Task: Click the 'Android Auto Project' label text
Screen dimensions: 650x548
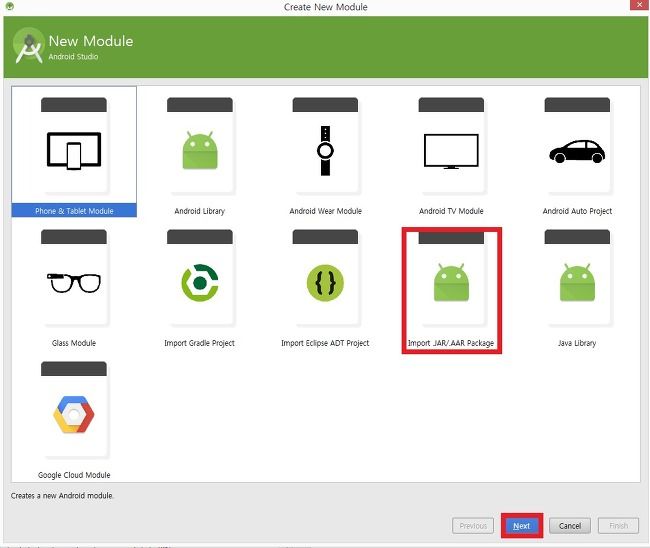Action: 577,211
